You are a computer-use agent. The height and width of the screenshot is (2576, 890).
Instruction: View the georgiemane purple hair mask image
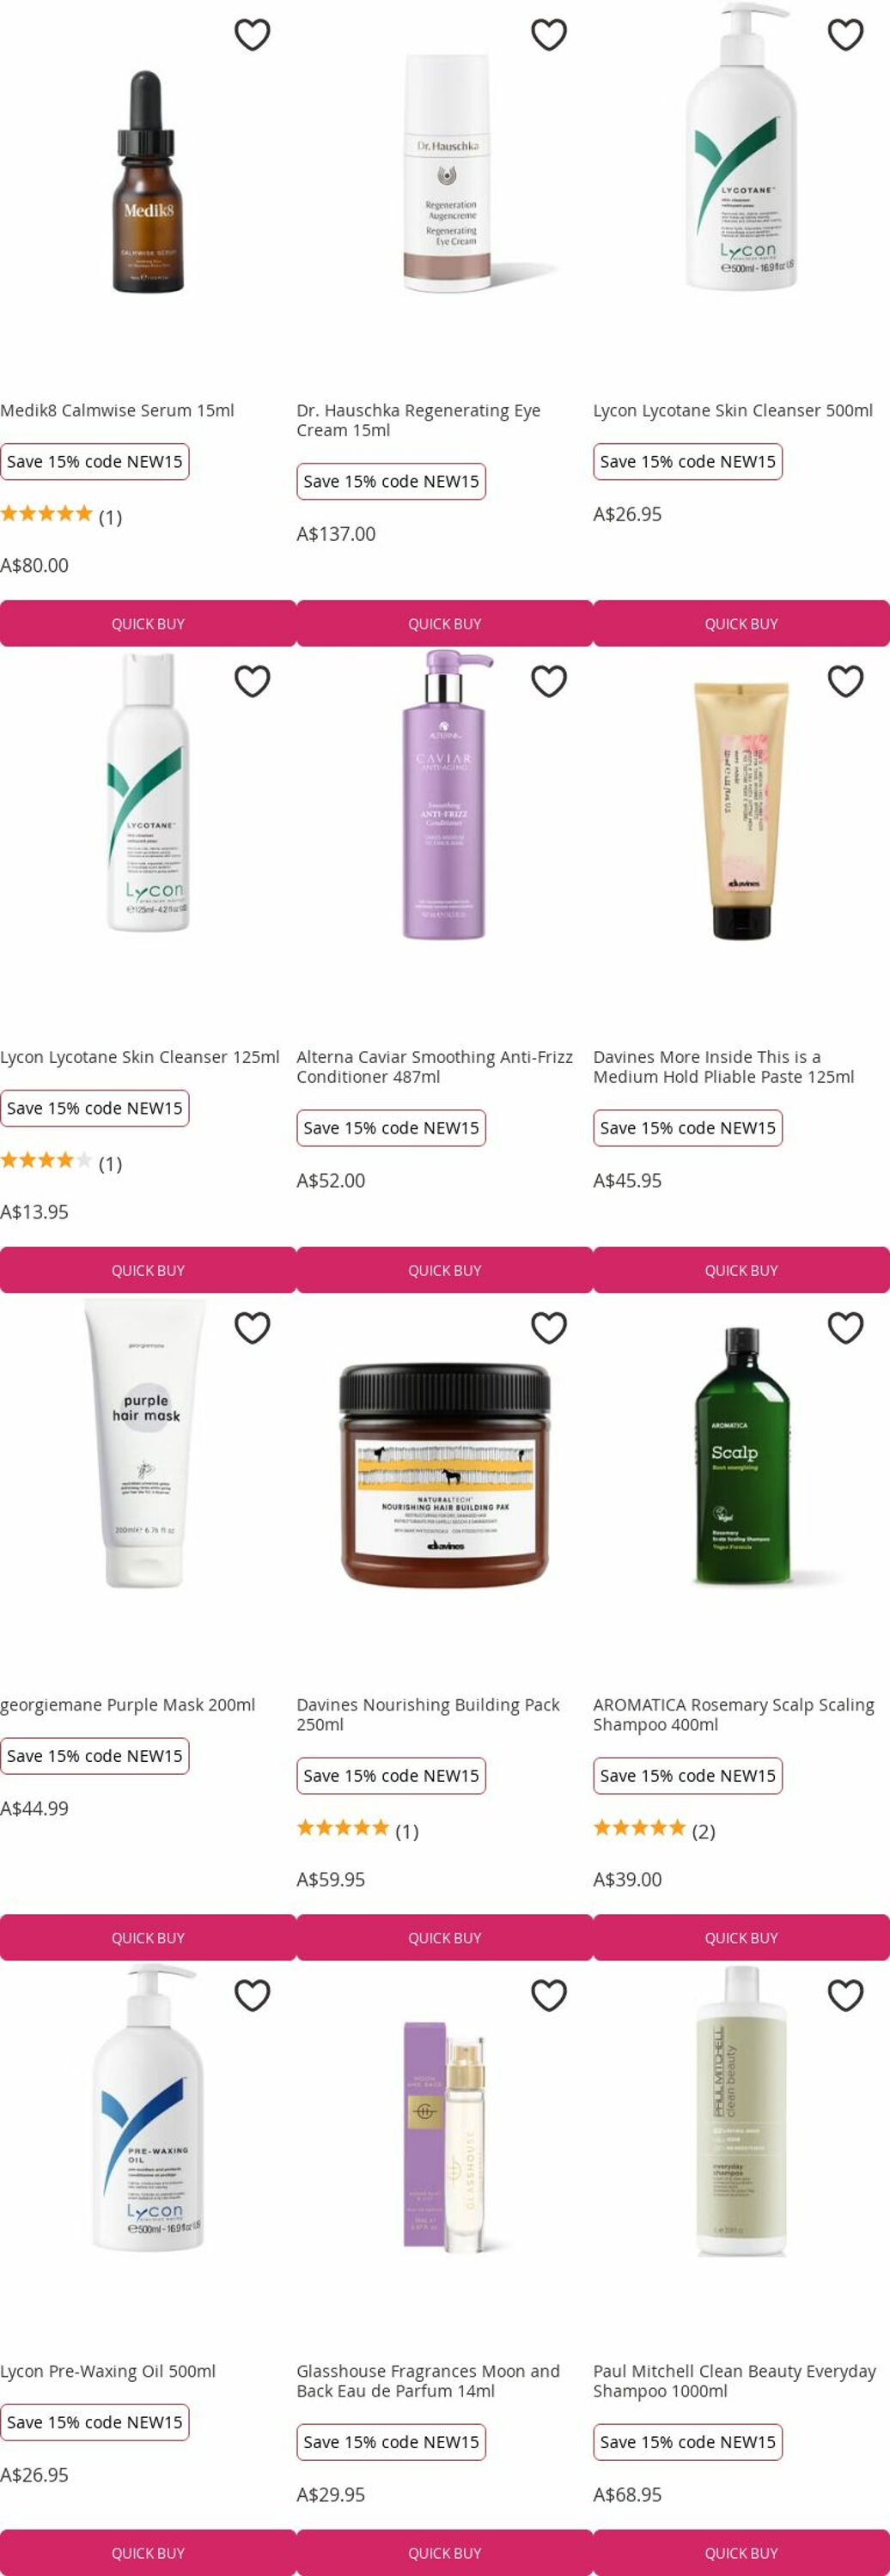click(x=146, y=1443)
